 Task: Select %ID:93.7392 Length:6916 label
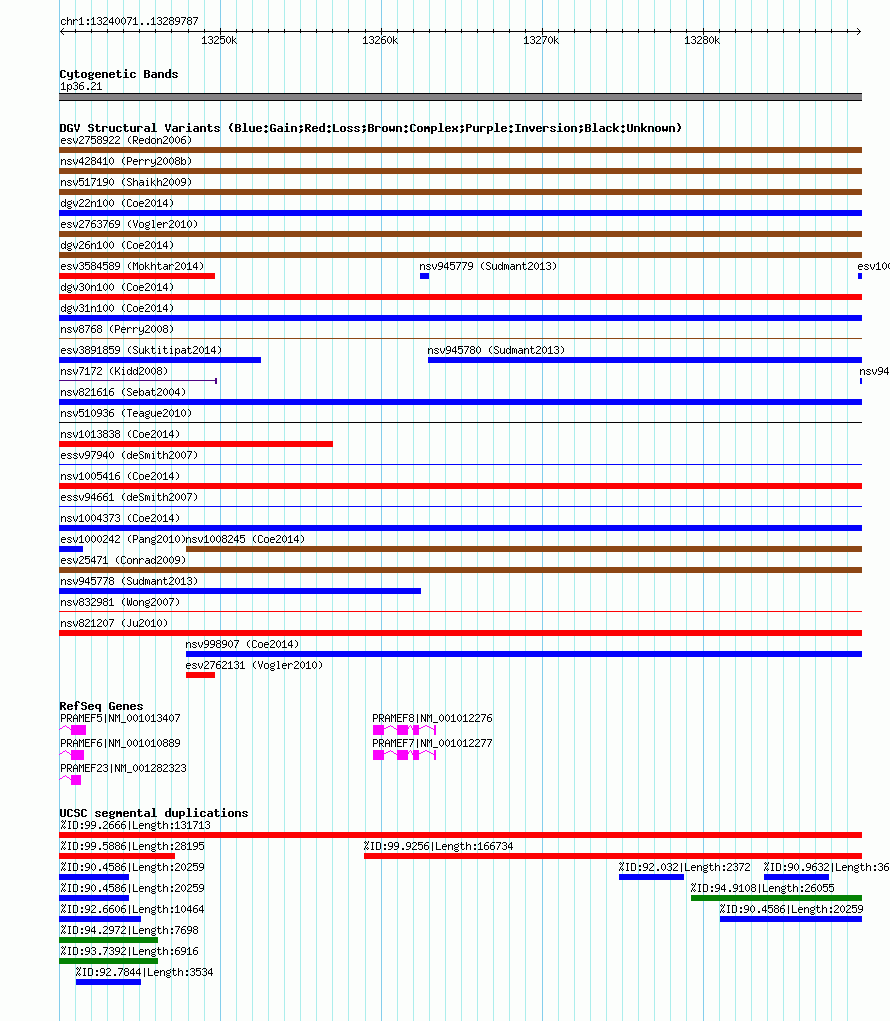(x=129, y=951)
